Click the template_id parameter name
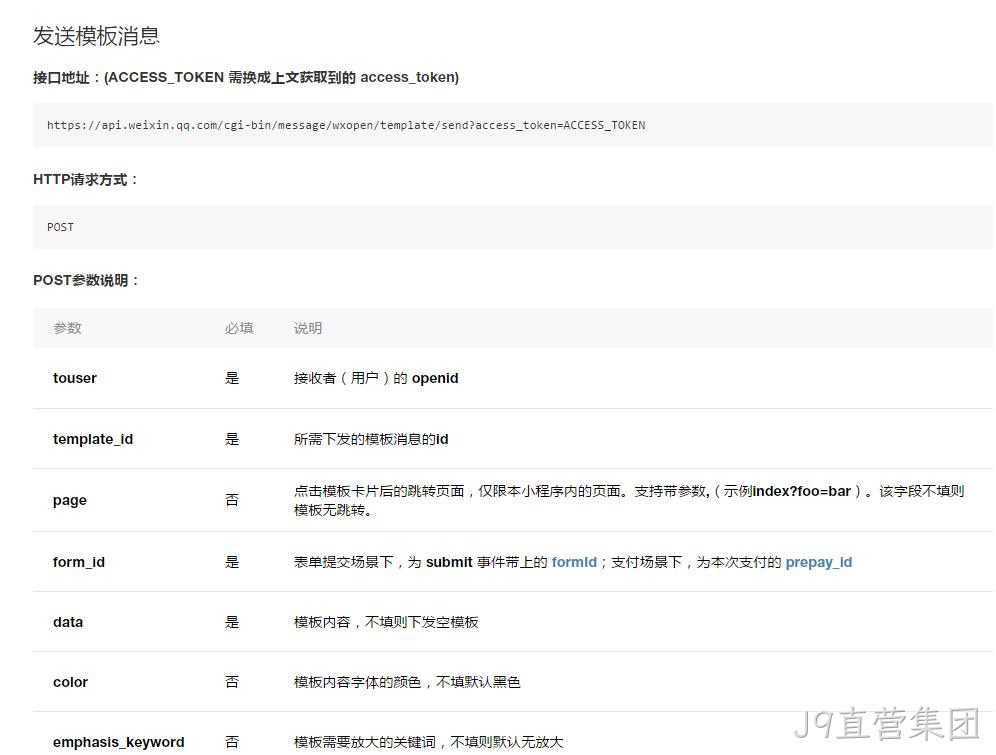The image size is (996, 755). 93,439
